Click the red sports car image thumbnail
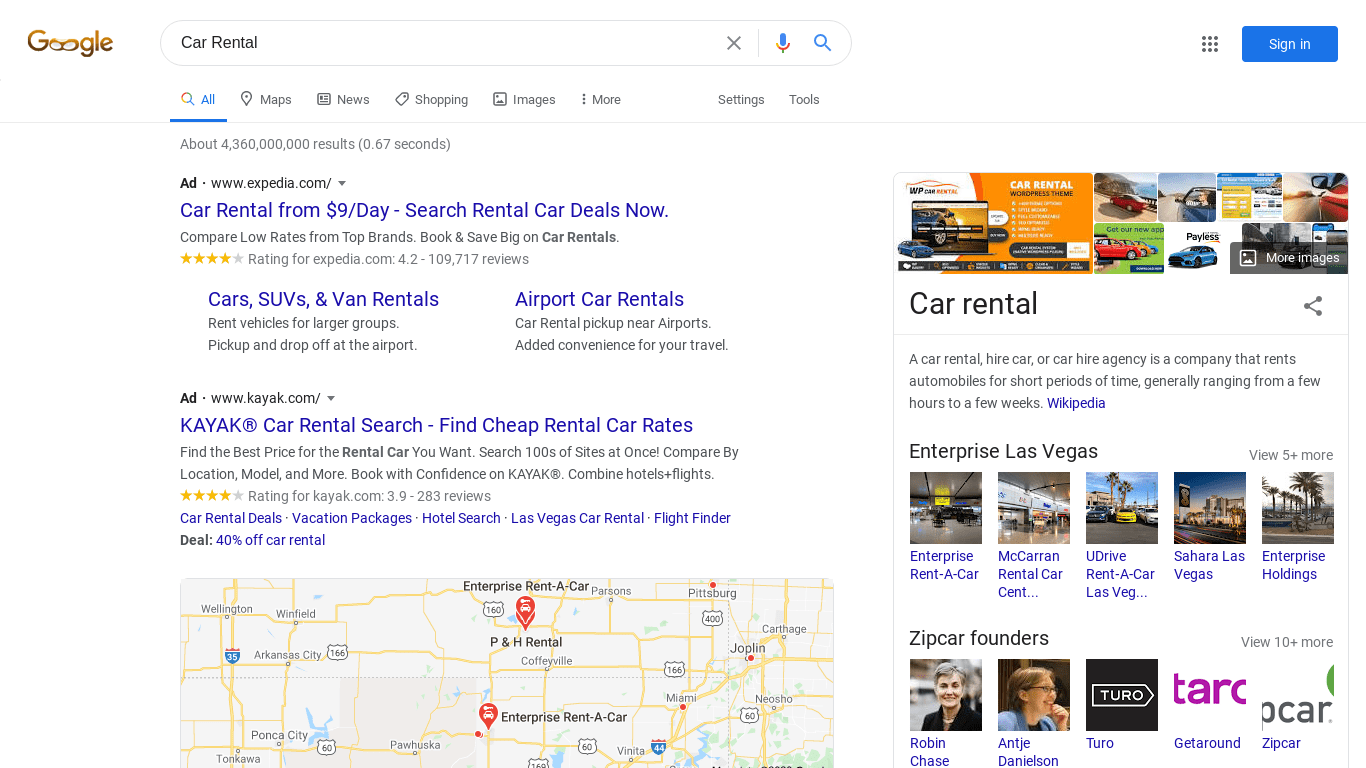 (x=1125, y=197)
